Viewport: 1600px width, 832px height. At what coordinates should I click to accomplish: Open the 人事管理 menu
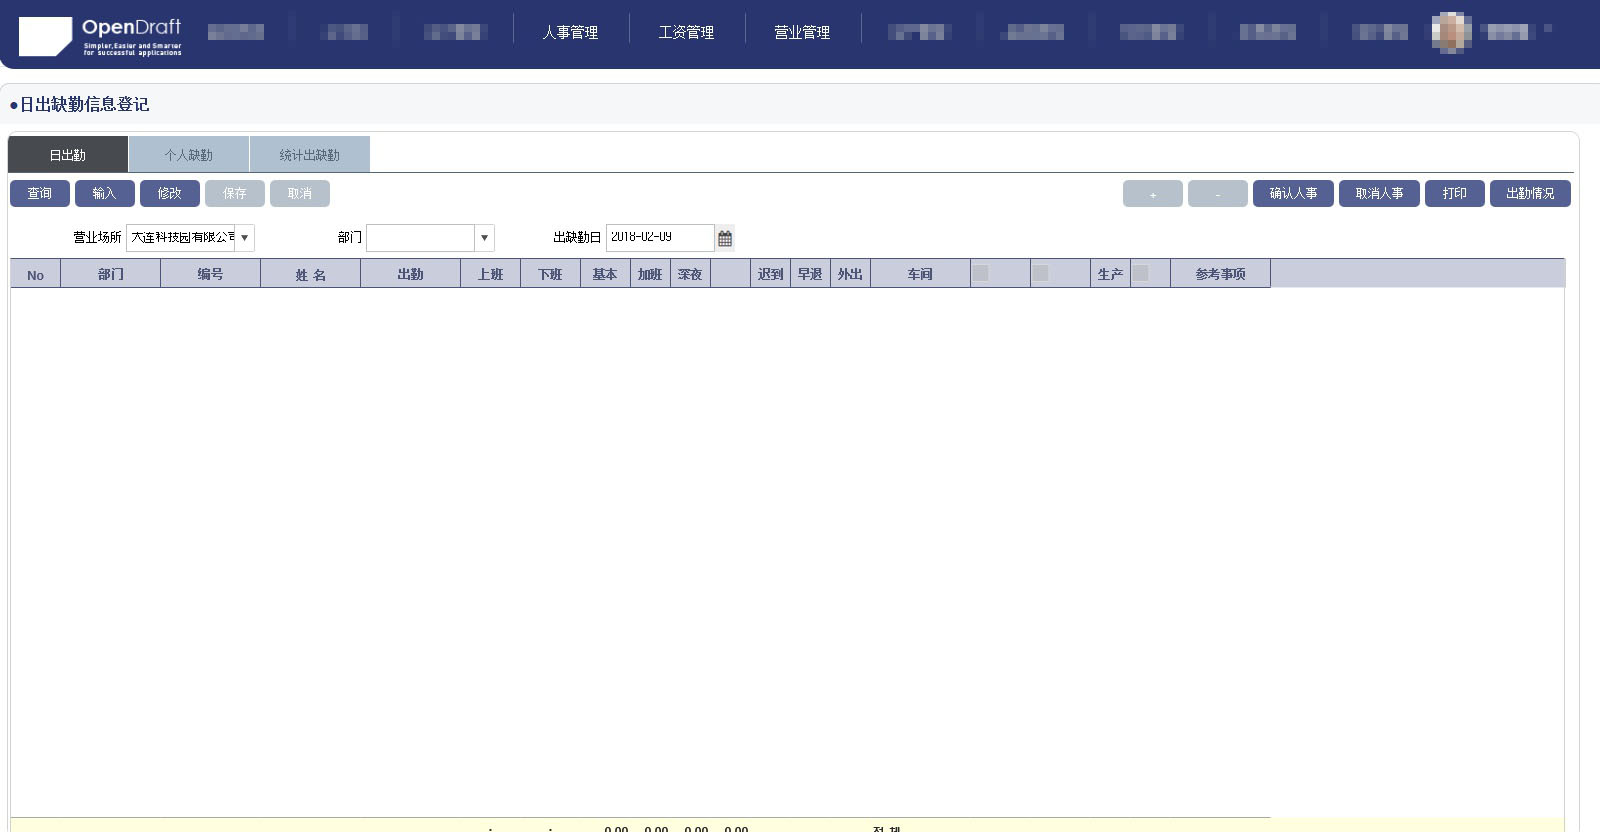[570, 32]
